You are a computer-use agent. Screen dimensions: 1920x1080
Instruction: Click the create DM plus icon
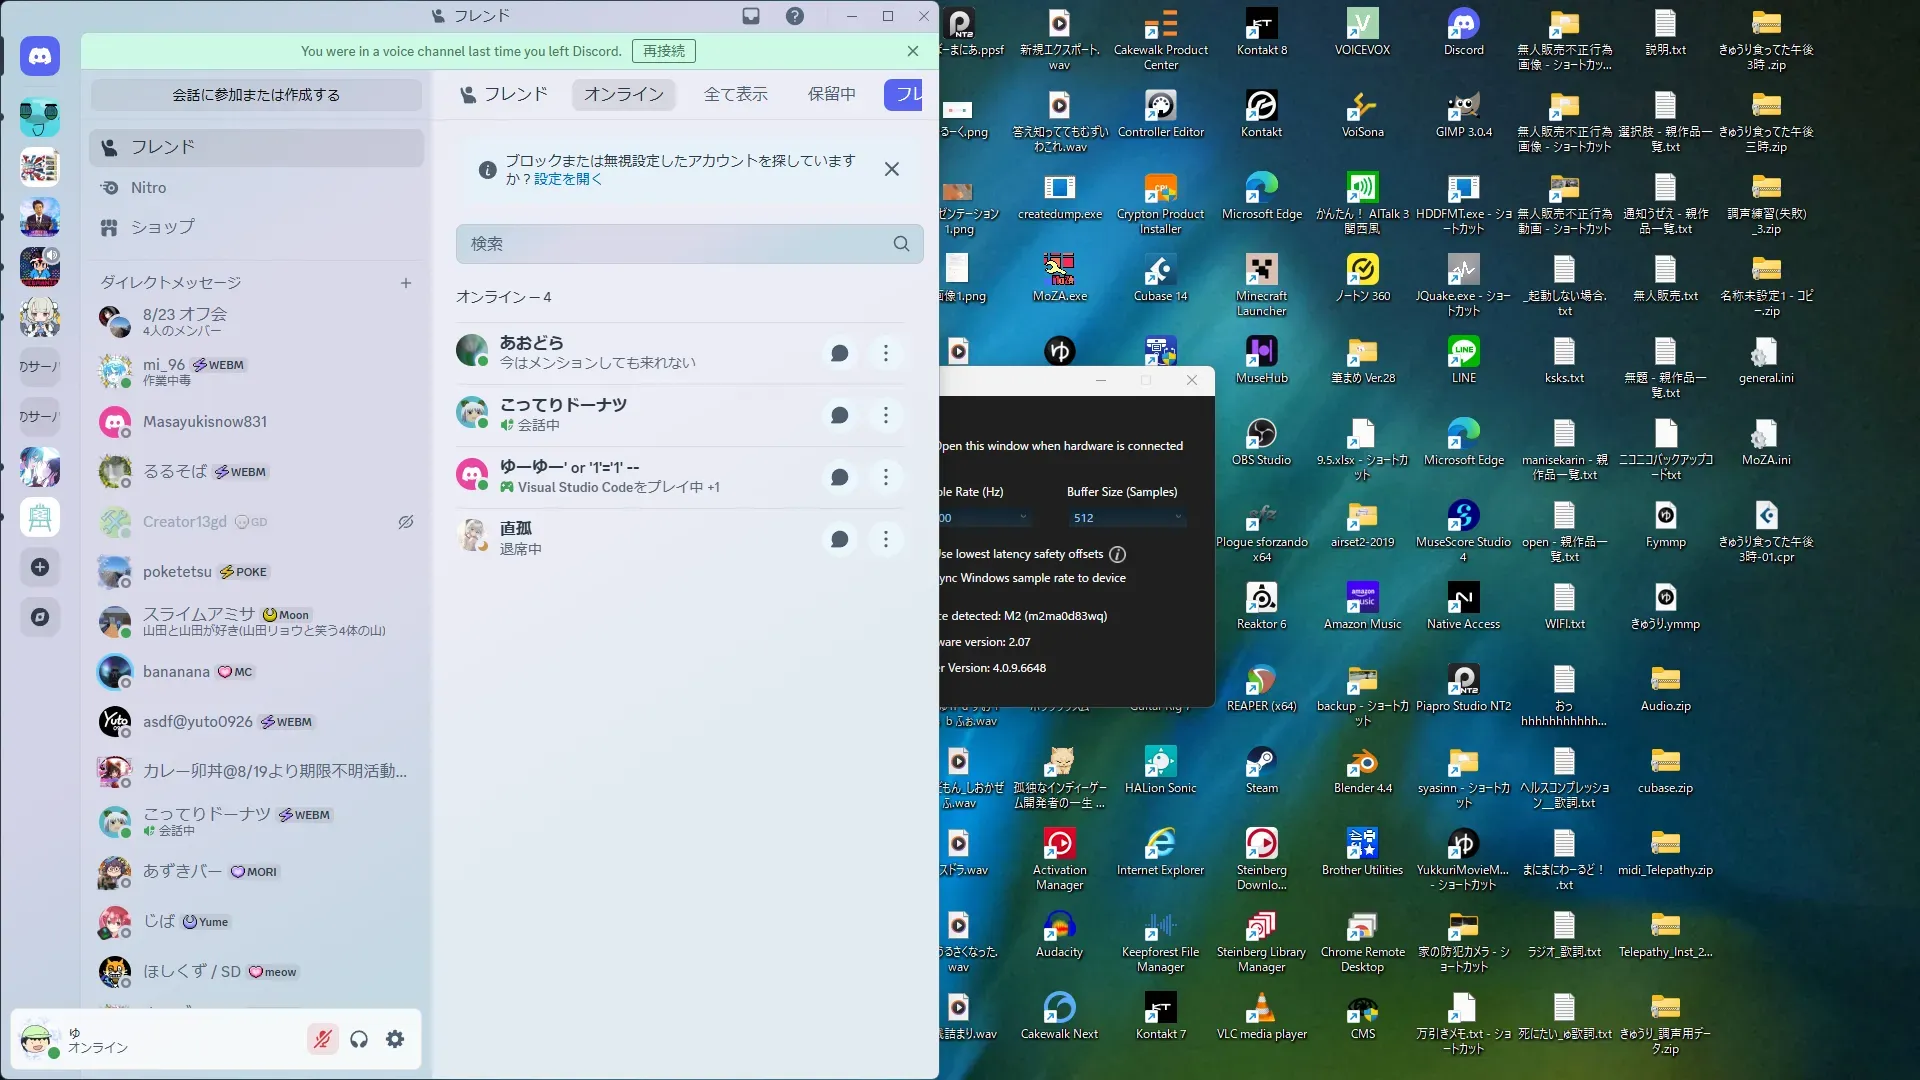(406, 283)
